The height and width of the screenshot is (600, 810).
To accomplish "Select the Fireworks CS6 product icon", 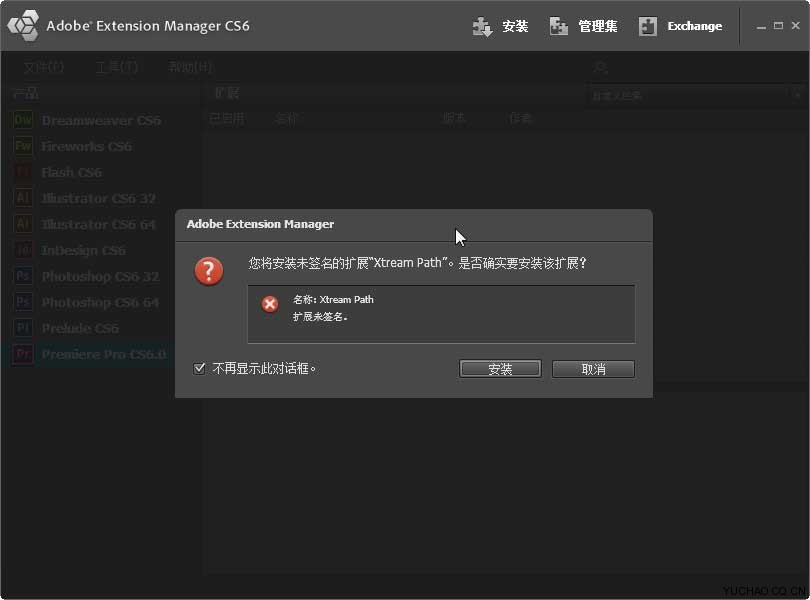I will click(x=22, y=146).
